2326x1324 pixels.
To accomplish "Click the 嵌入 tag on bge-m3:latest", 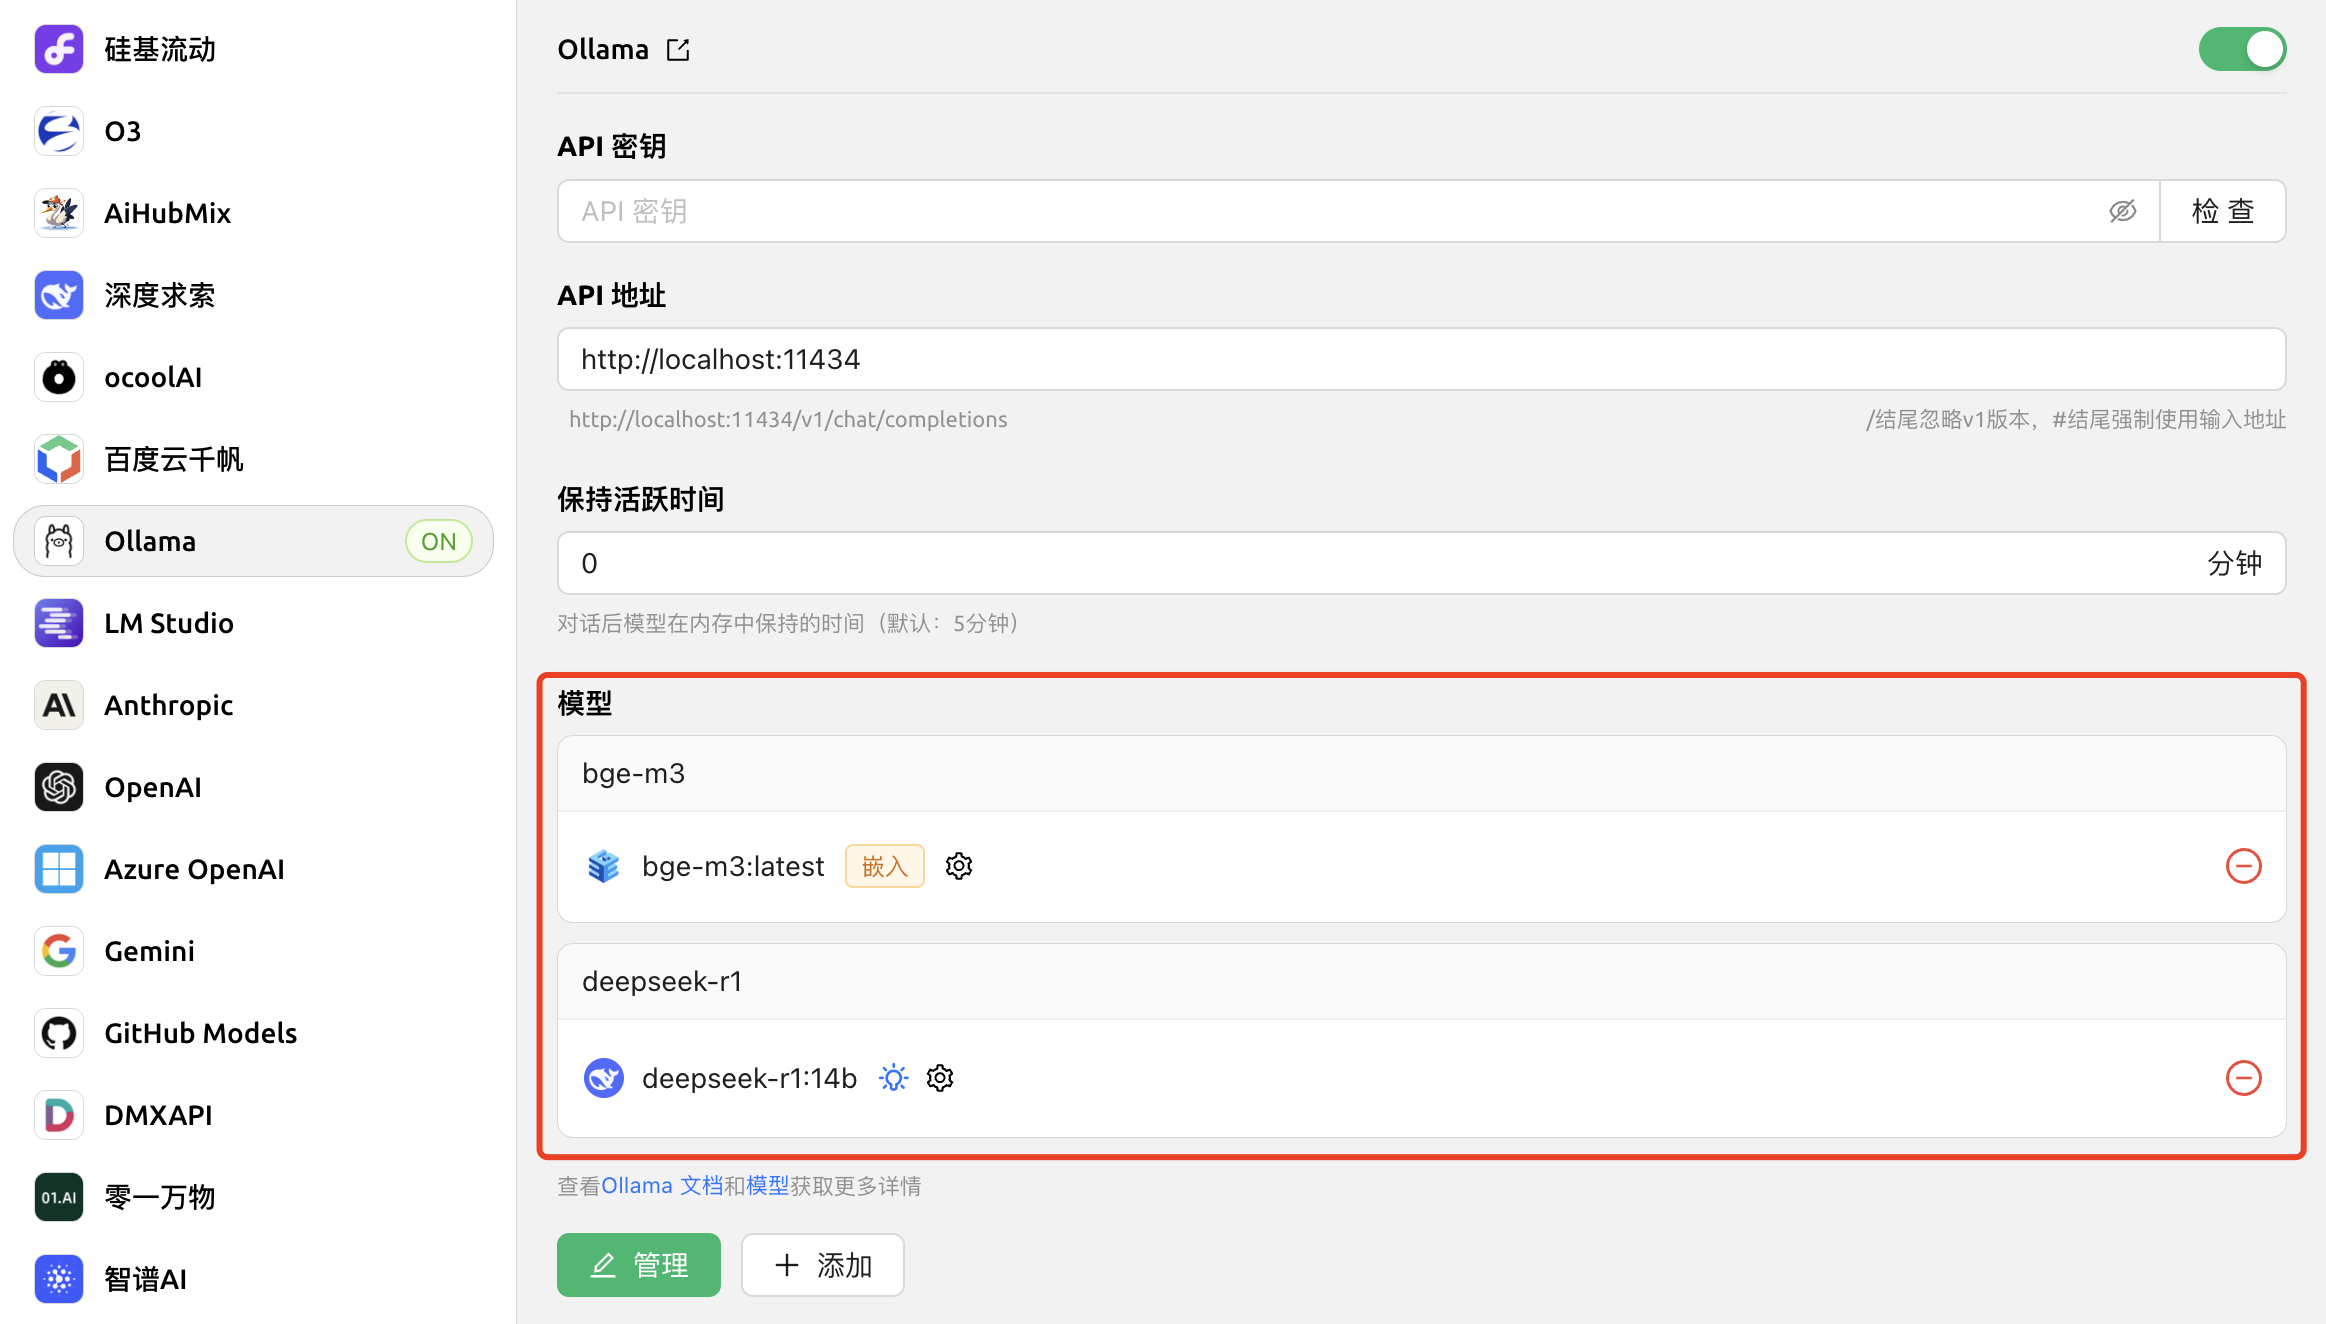I will tap(884, 866).
